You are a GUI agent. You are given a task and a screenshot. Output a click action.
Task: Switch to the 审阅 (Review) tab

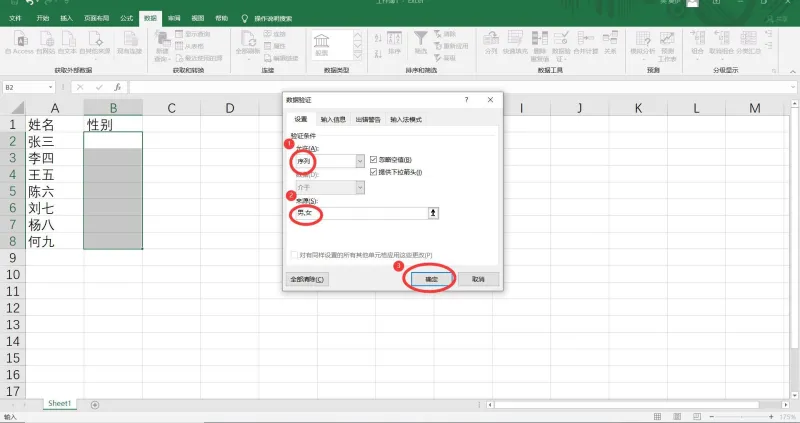pyautogui.click(x=174, y=18)
